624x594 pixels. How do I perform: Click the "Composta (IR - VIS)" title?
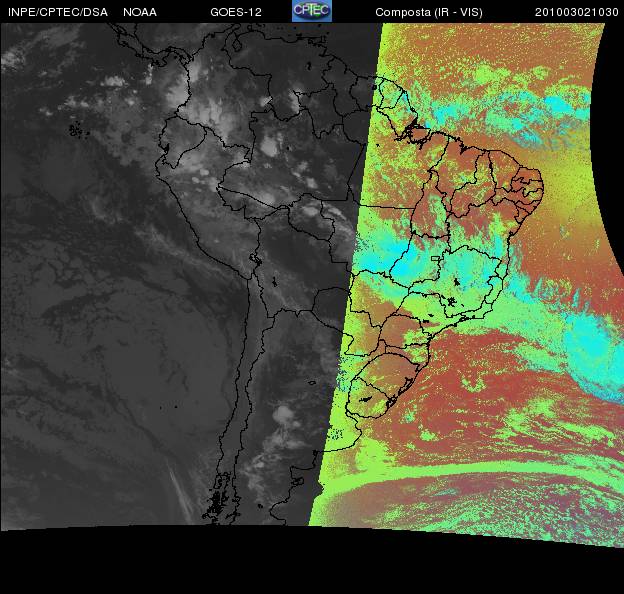click(x=429, y=13)
